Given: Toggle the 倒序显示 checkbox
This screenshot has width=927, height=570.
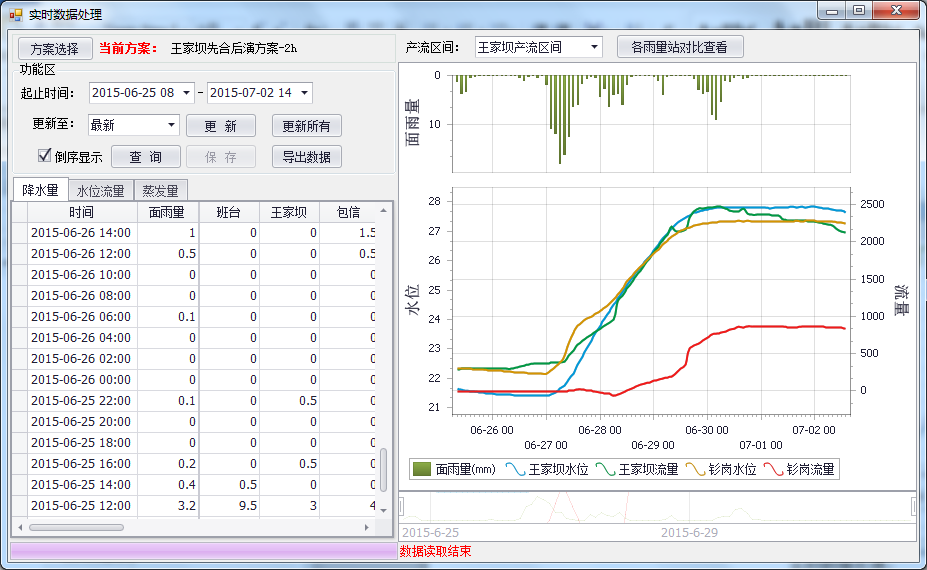Looking at the screenshot, I should click(44, 156).
